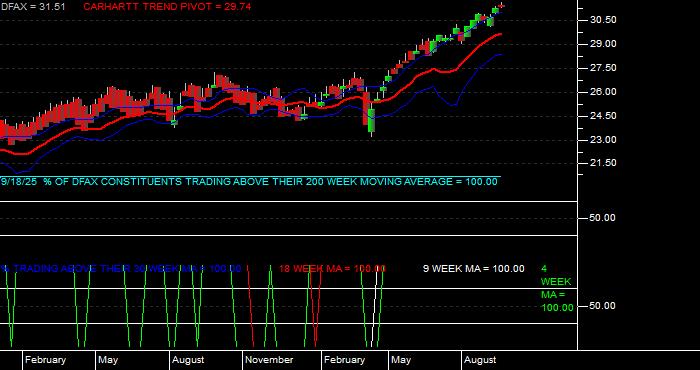Select the 27.50 price axis value
This screenshot has height=370, width=700.
[603, 68]
